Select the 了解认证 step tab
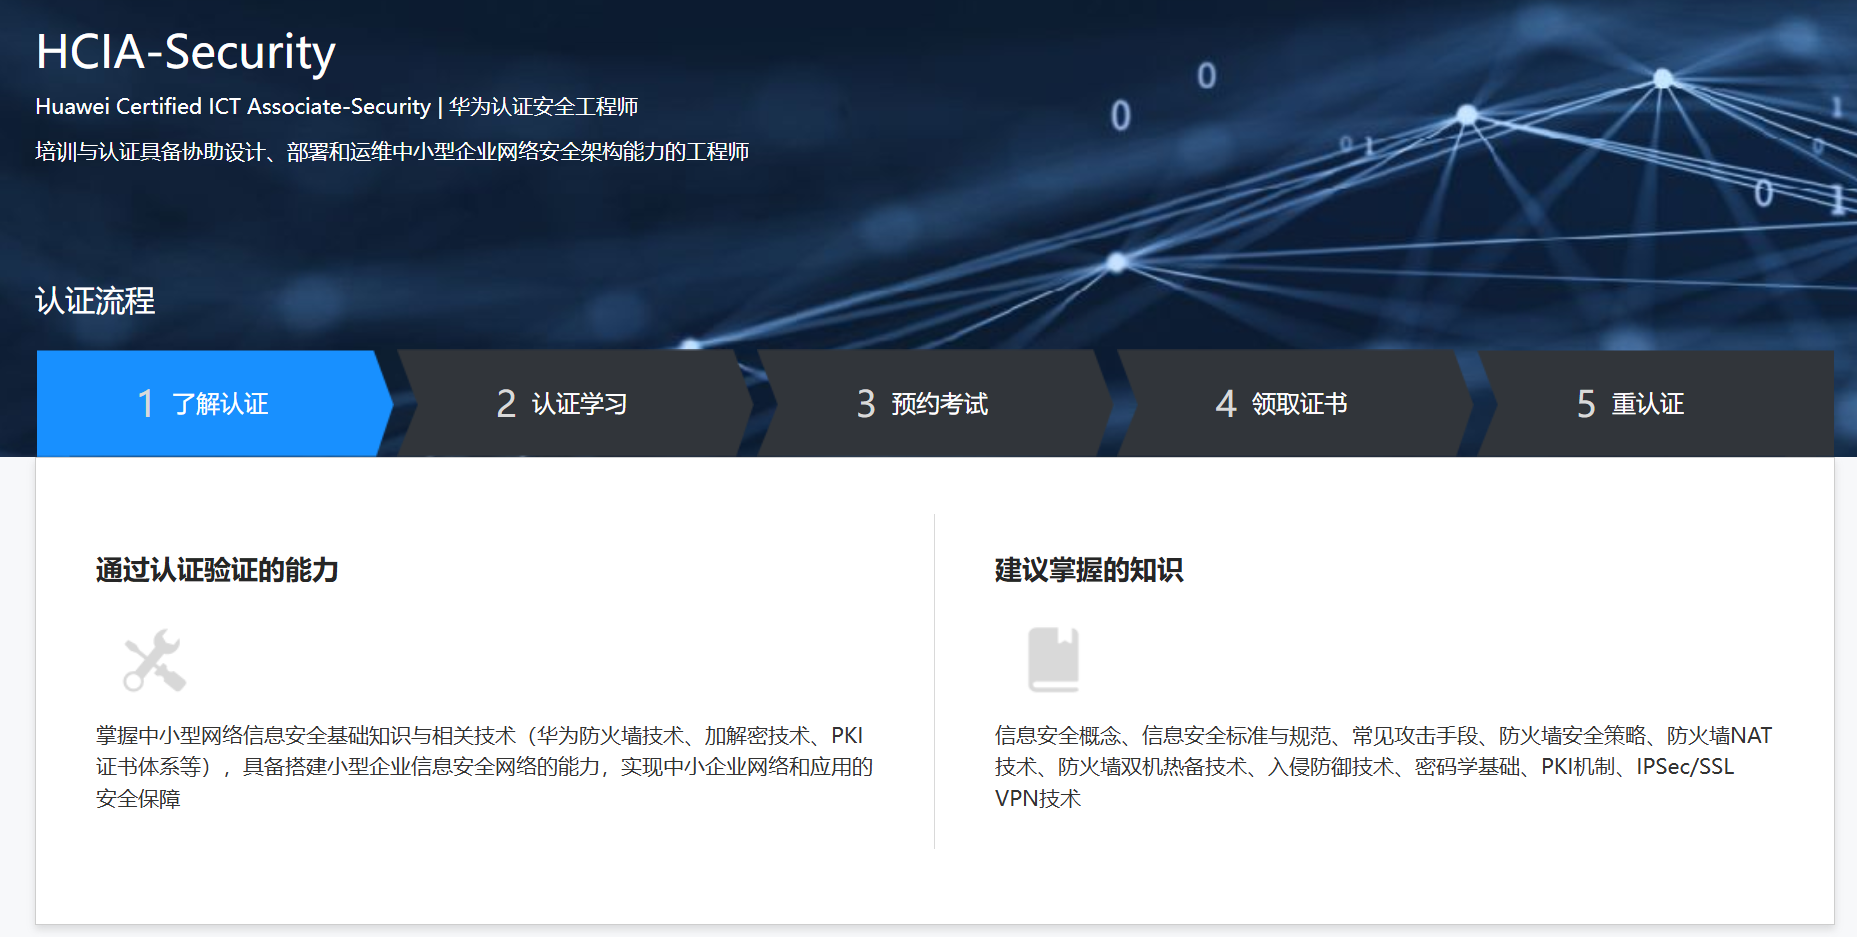The width and height of the screenshot is (1857, 937). (214, 403)
